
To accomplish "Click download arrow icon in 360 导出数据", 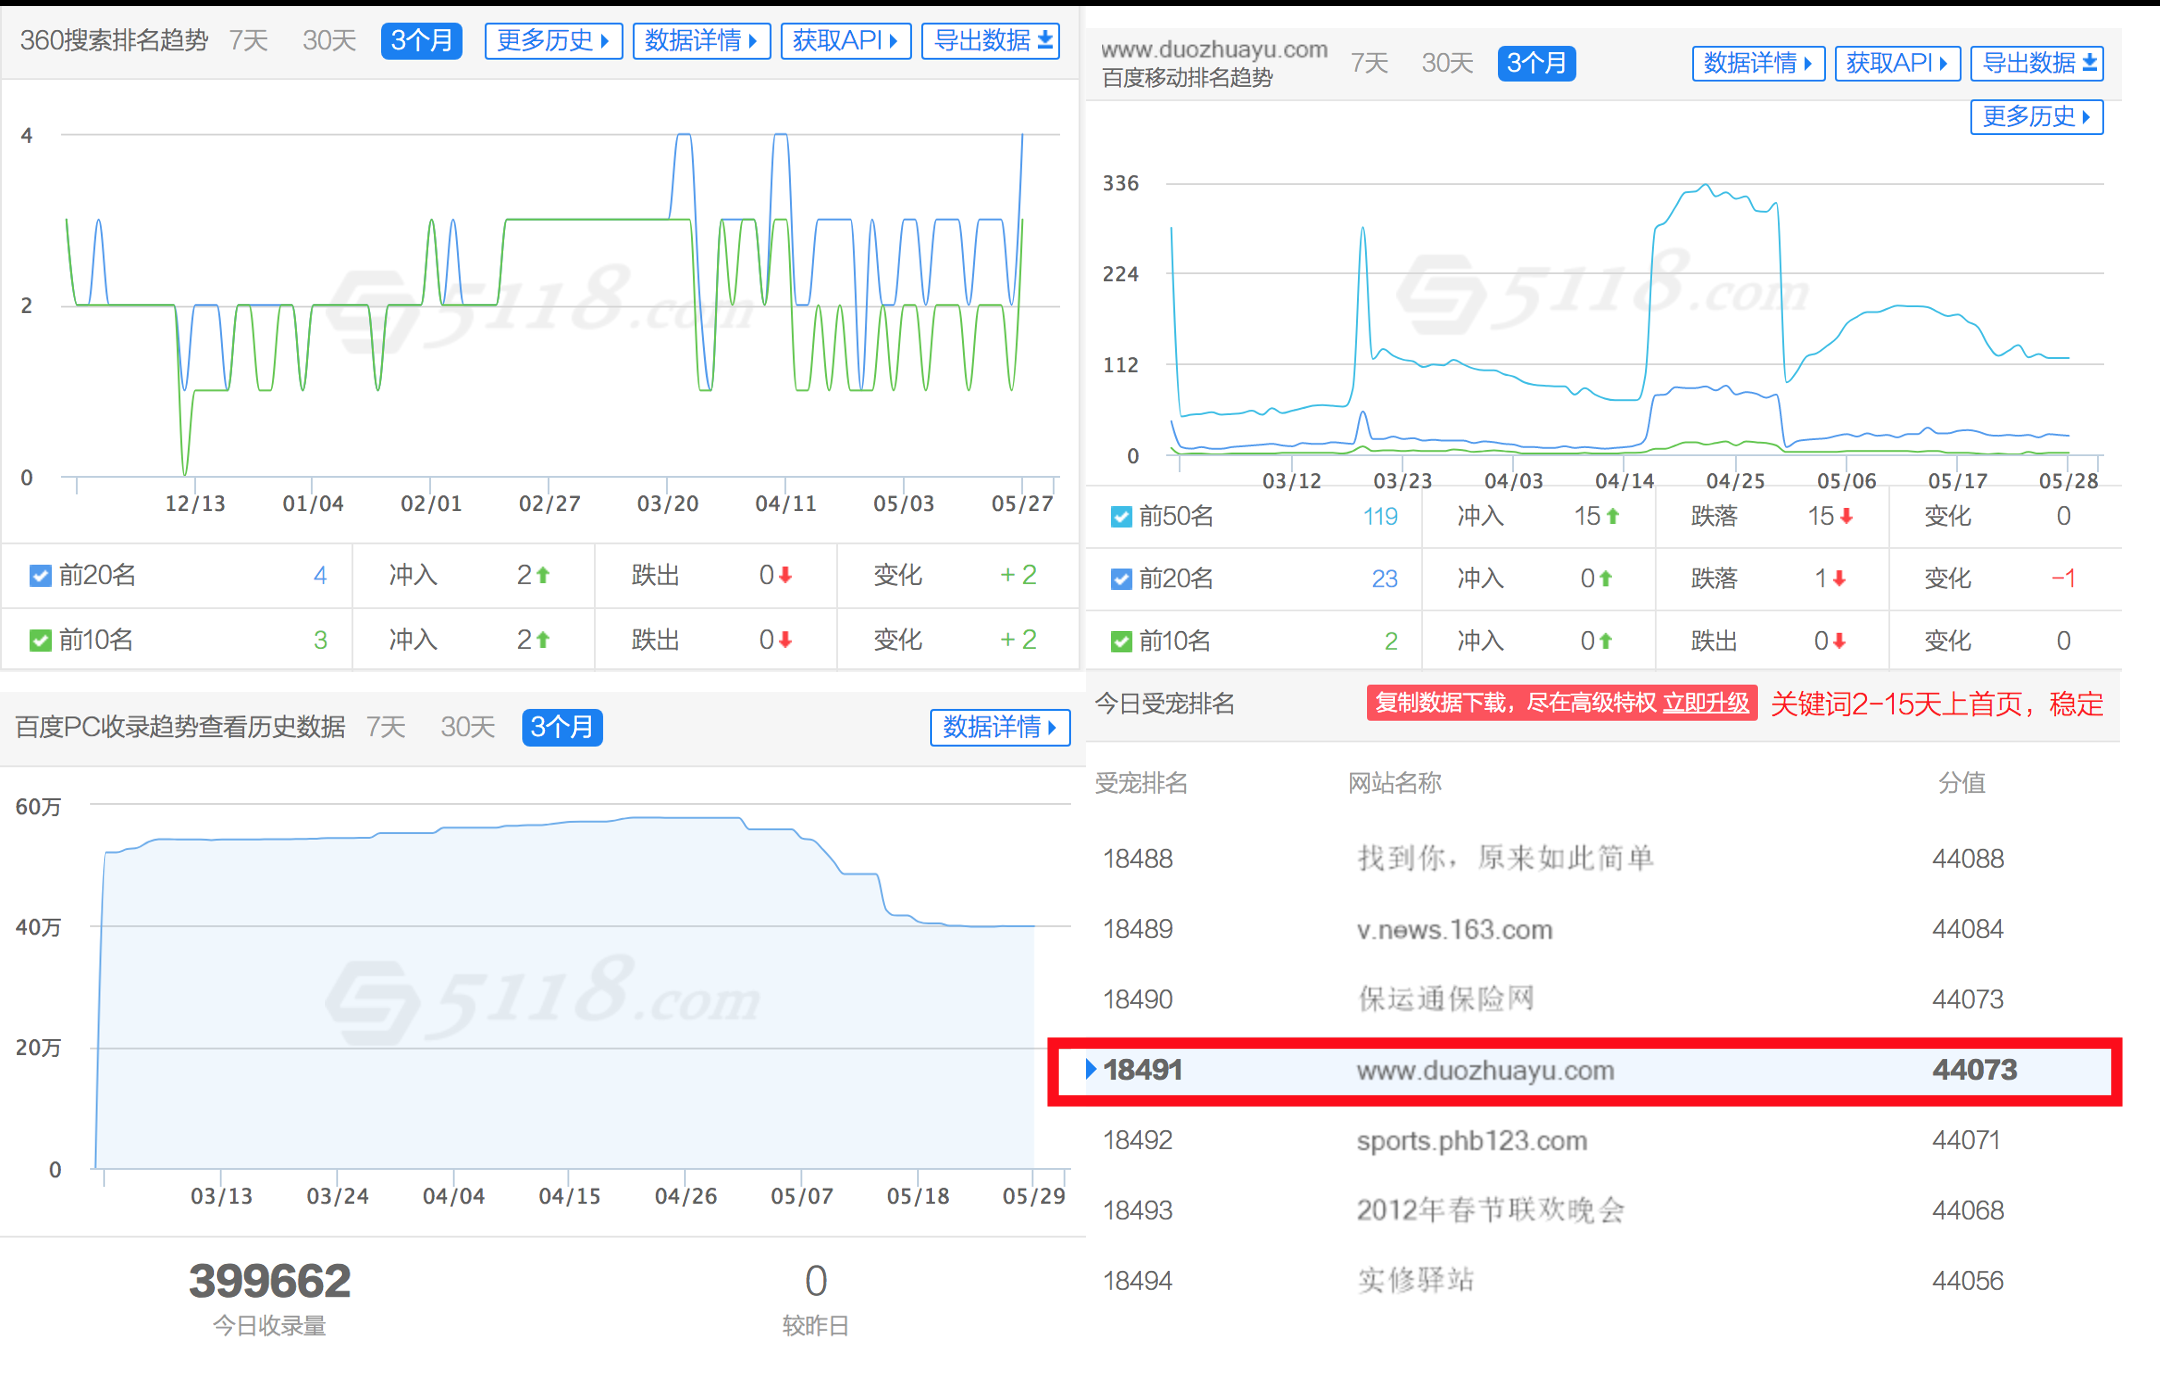I will (1045, 40).
